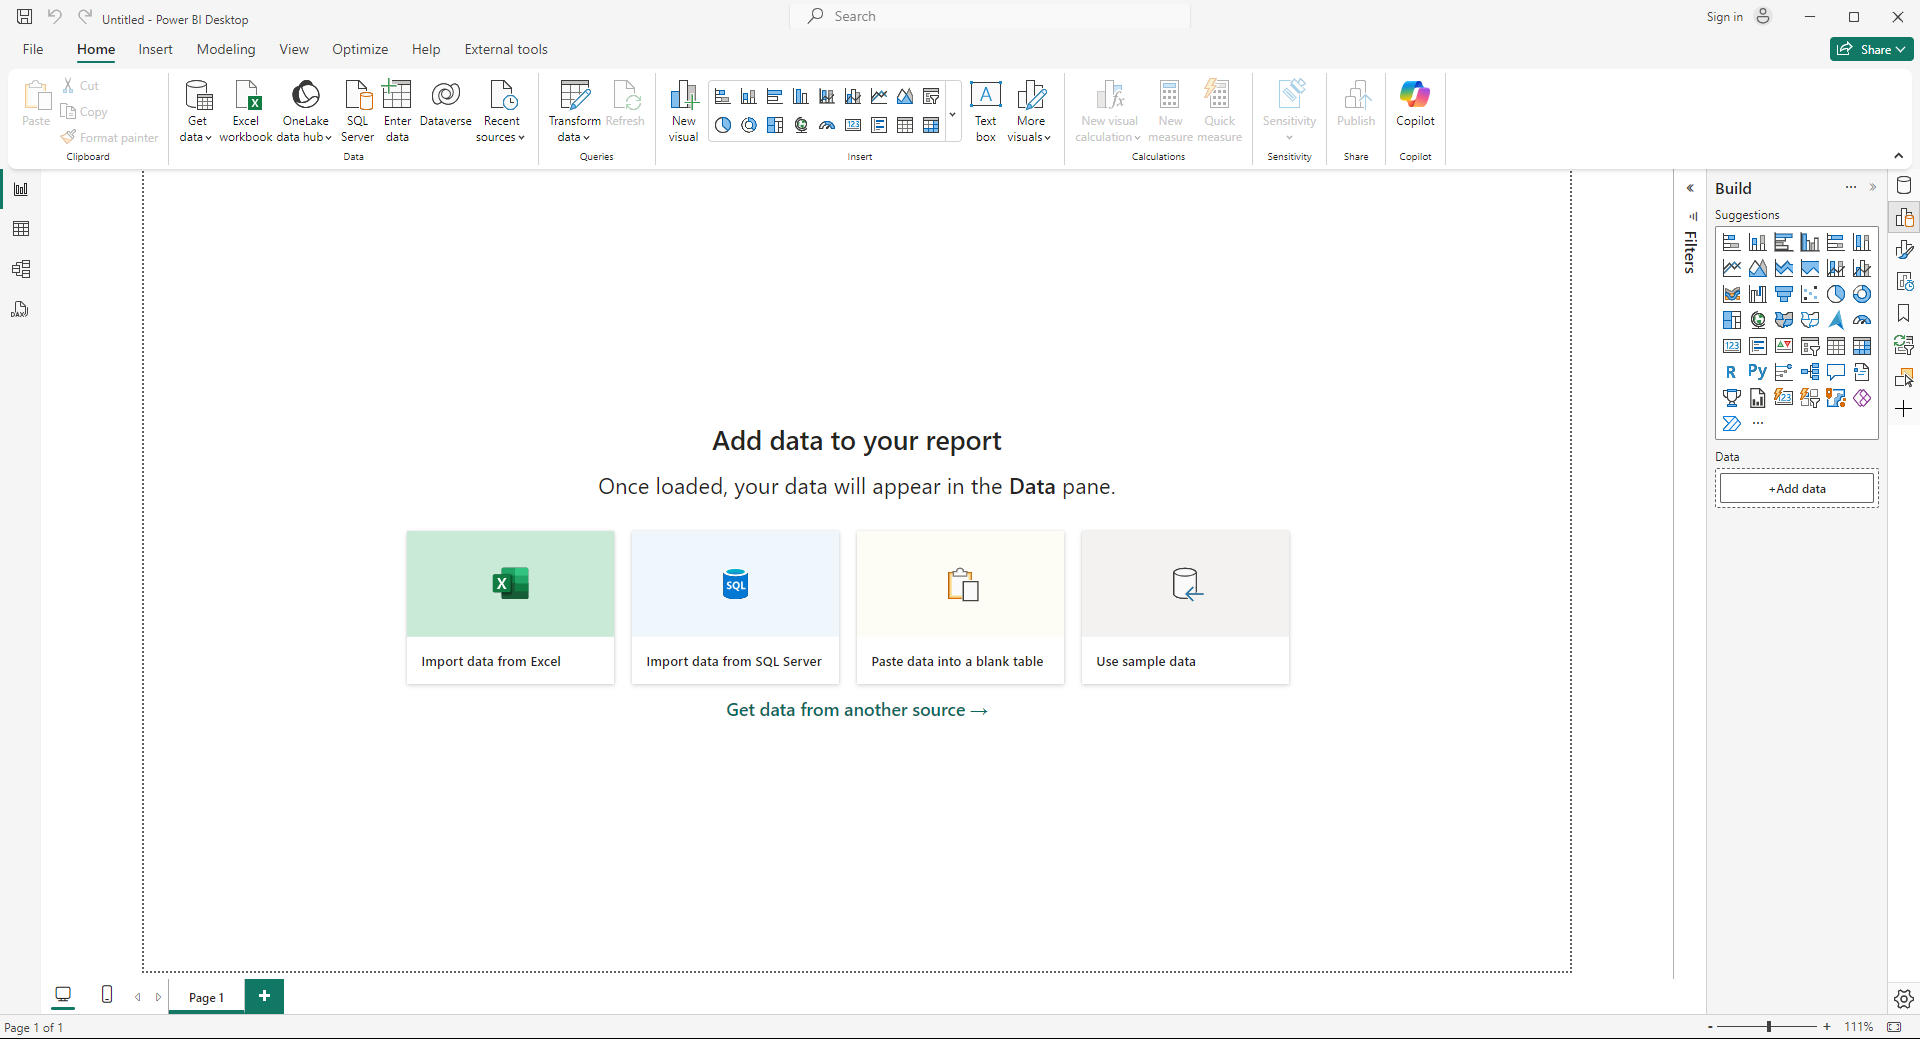
Task: Open Recent sources dropdown
Action: 501,111
